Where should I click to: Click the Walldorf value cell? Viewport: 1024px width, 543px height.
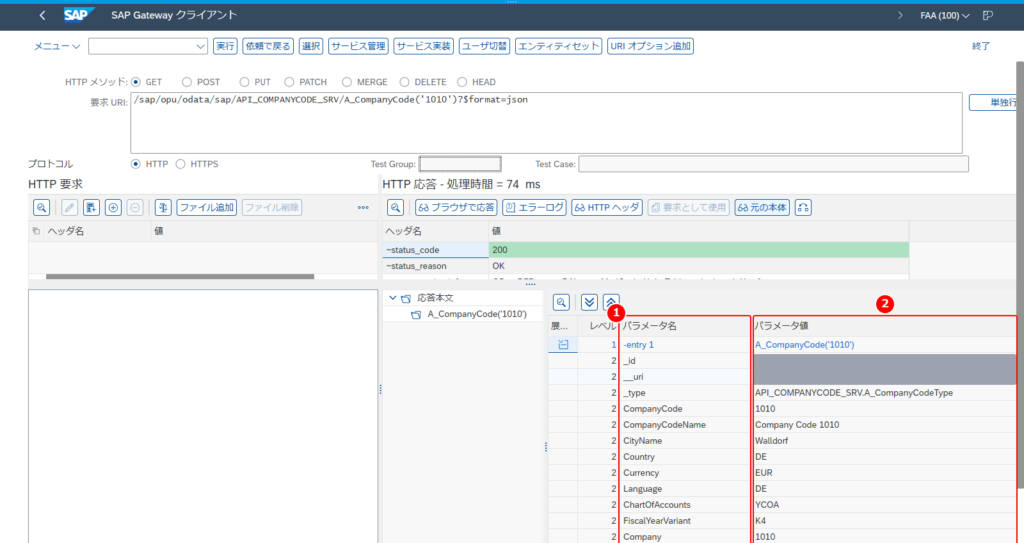pos(885,441)
